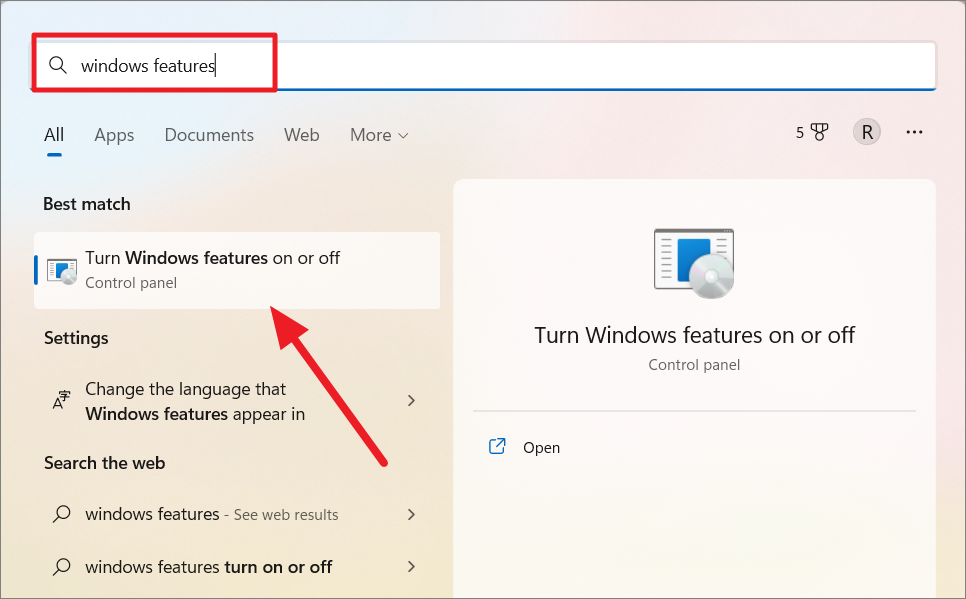The height and width of the screenshot is (599, 966).
Task: Switch to the Web tab
Action: (301, 134)
